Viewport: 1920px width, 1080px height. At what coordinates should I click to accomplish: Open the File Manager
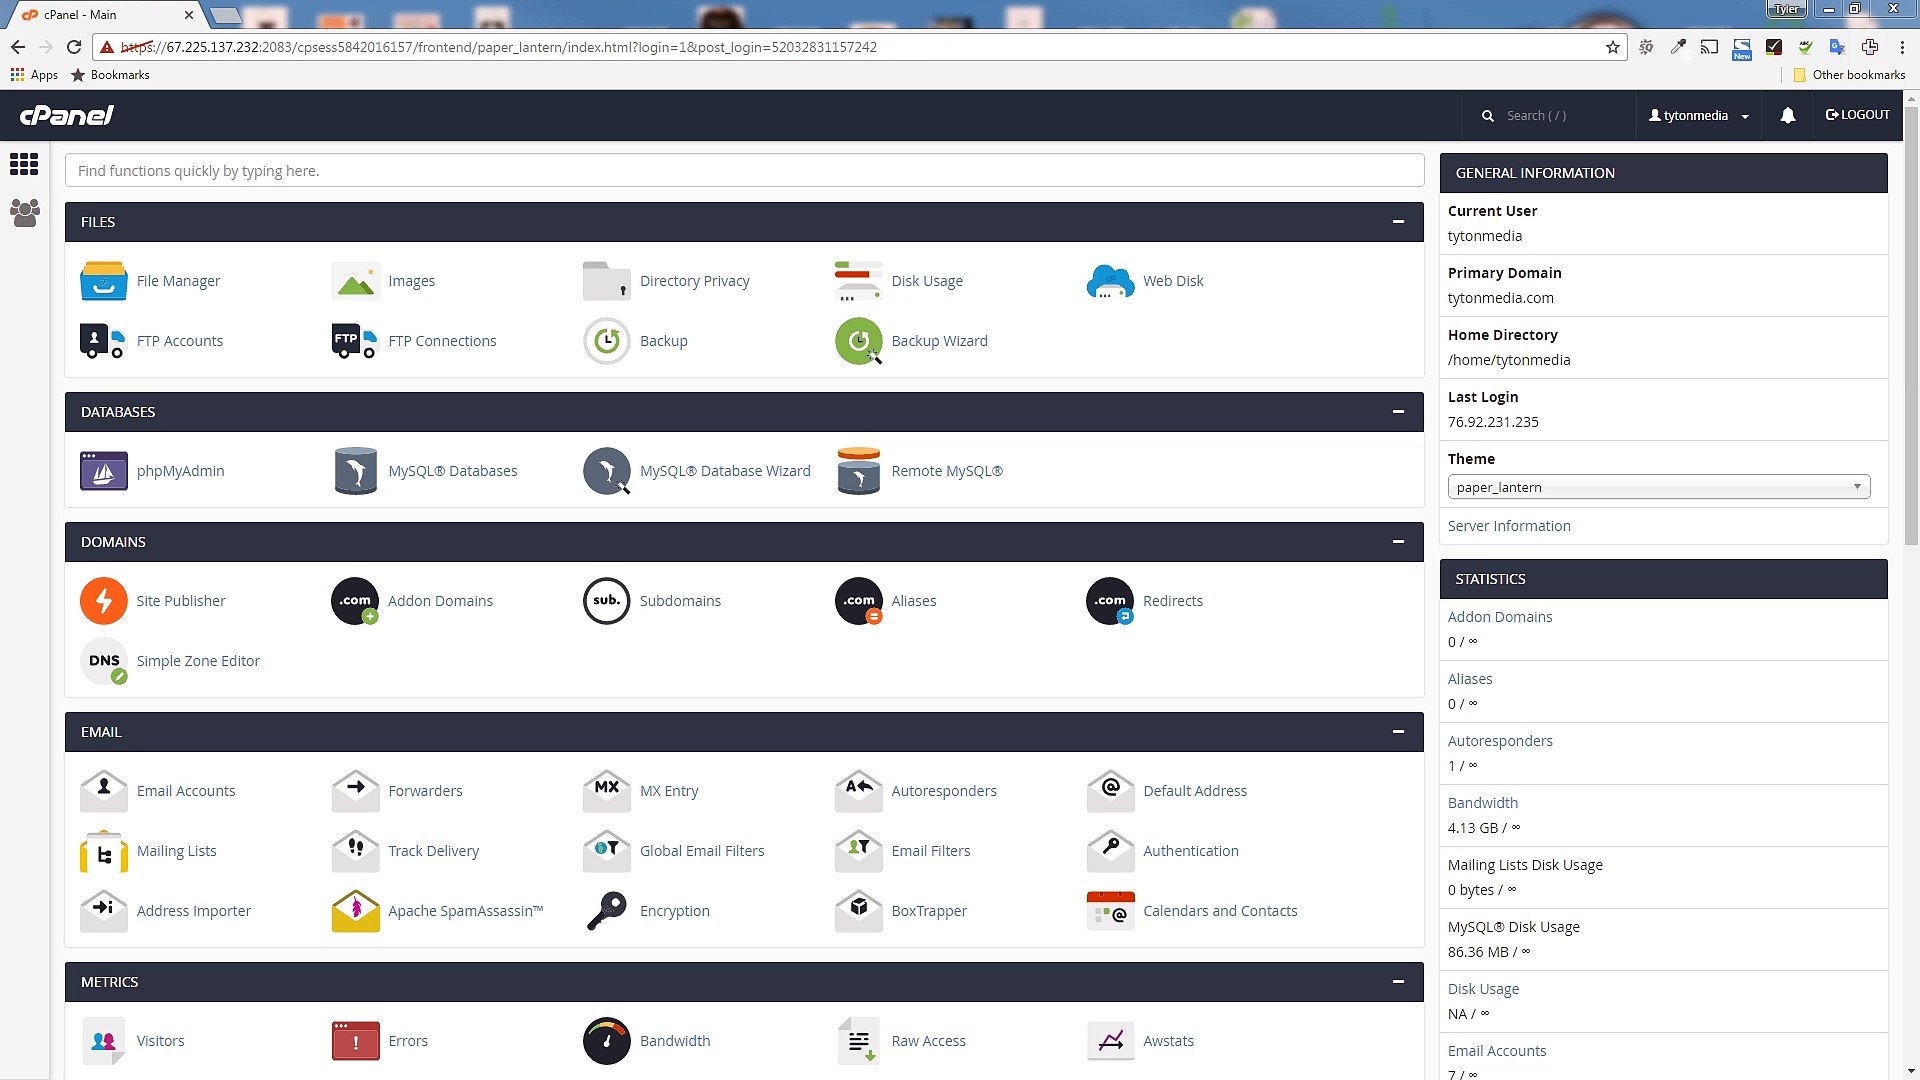(x=178, y=281)
